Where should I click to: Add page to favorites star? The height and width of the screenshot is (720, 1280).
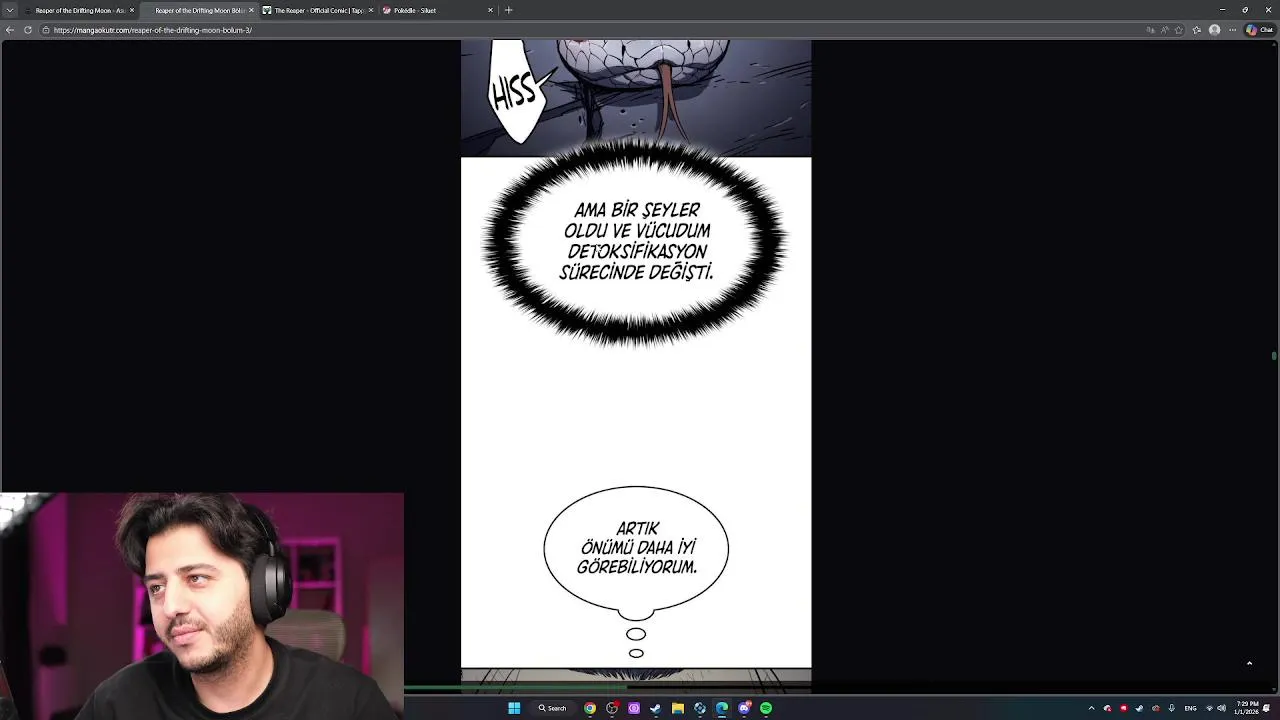coord(1179,30)
